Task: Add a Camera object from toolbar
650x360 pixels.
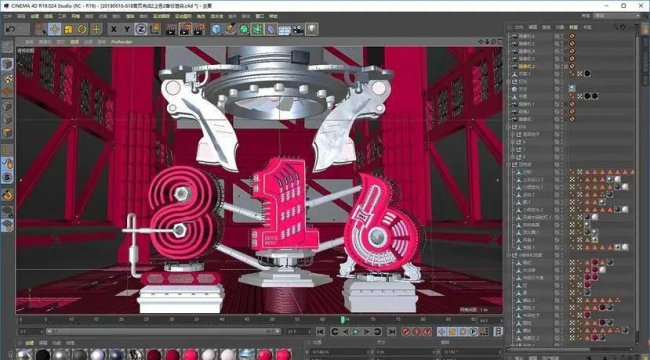Action: coord(297,29)
